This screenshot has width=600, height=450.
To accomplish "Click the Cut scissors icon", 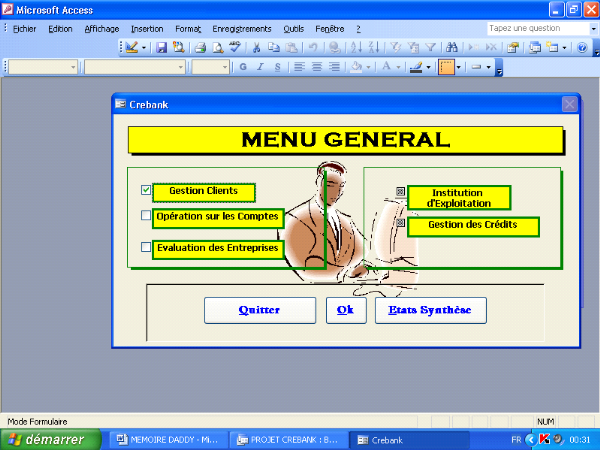I will coord(256,47).
